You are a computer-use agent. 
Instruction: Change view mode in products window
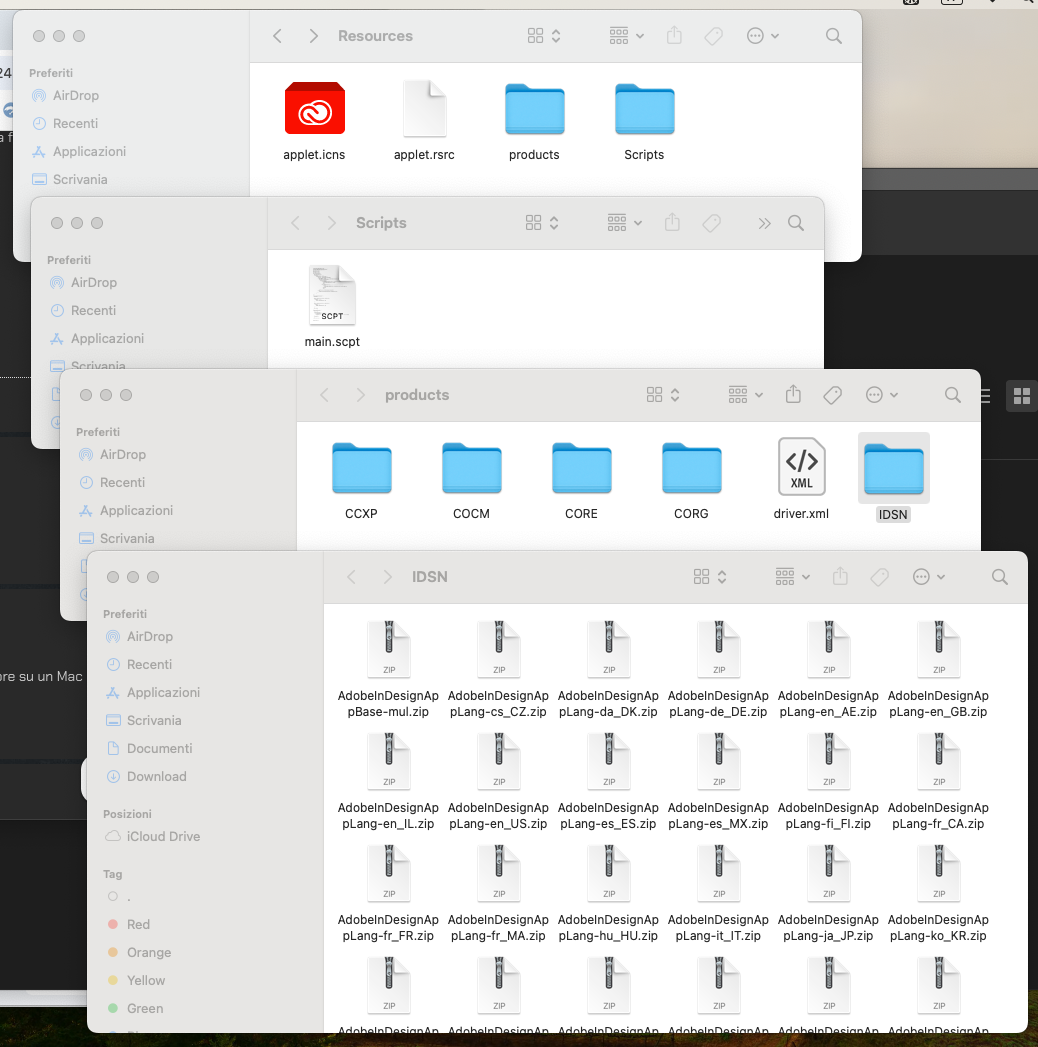(664, 395)
